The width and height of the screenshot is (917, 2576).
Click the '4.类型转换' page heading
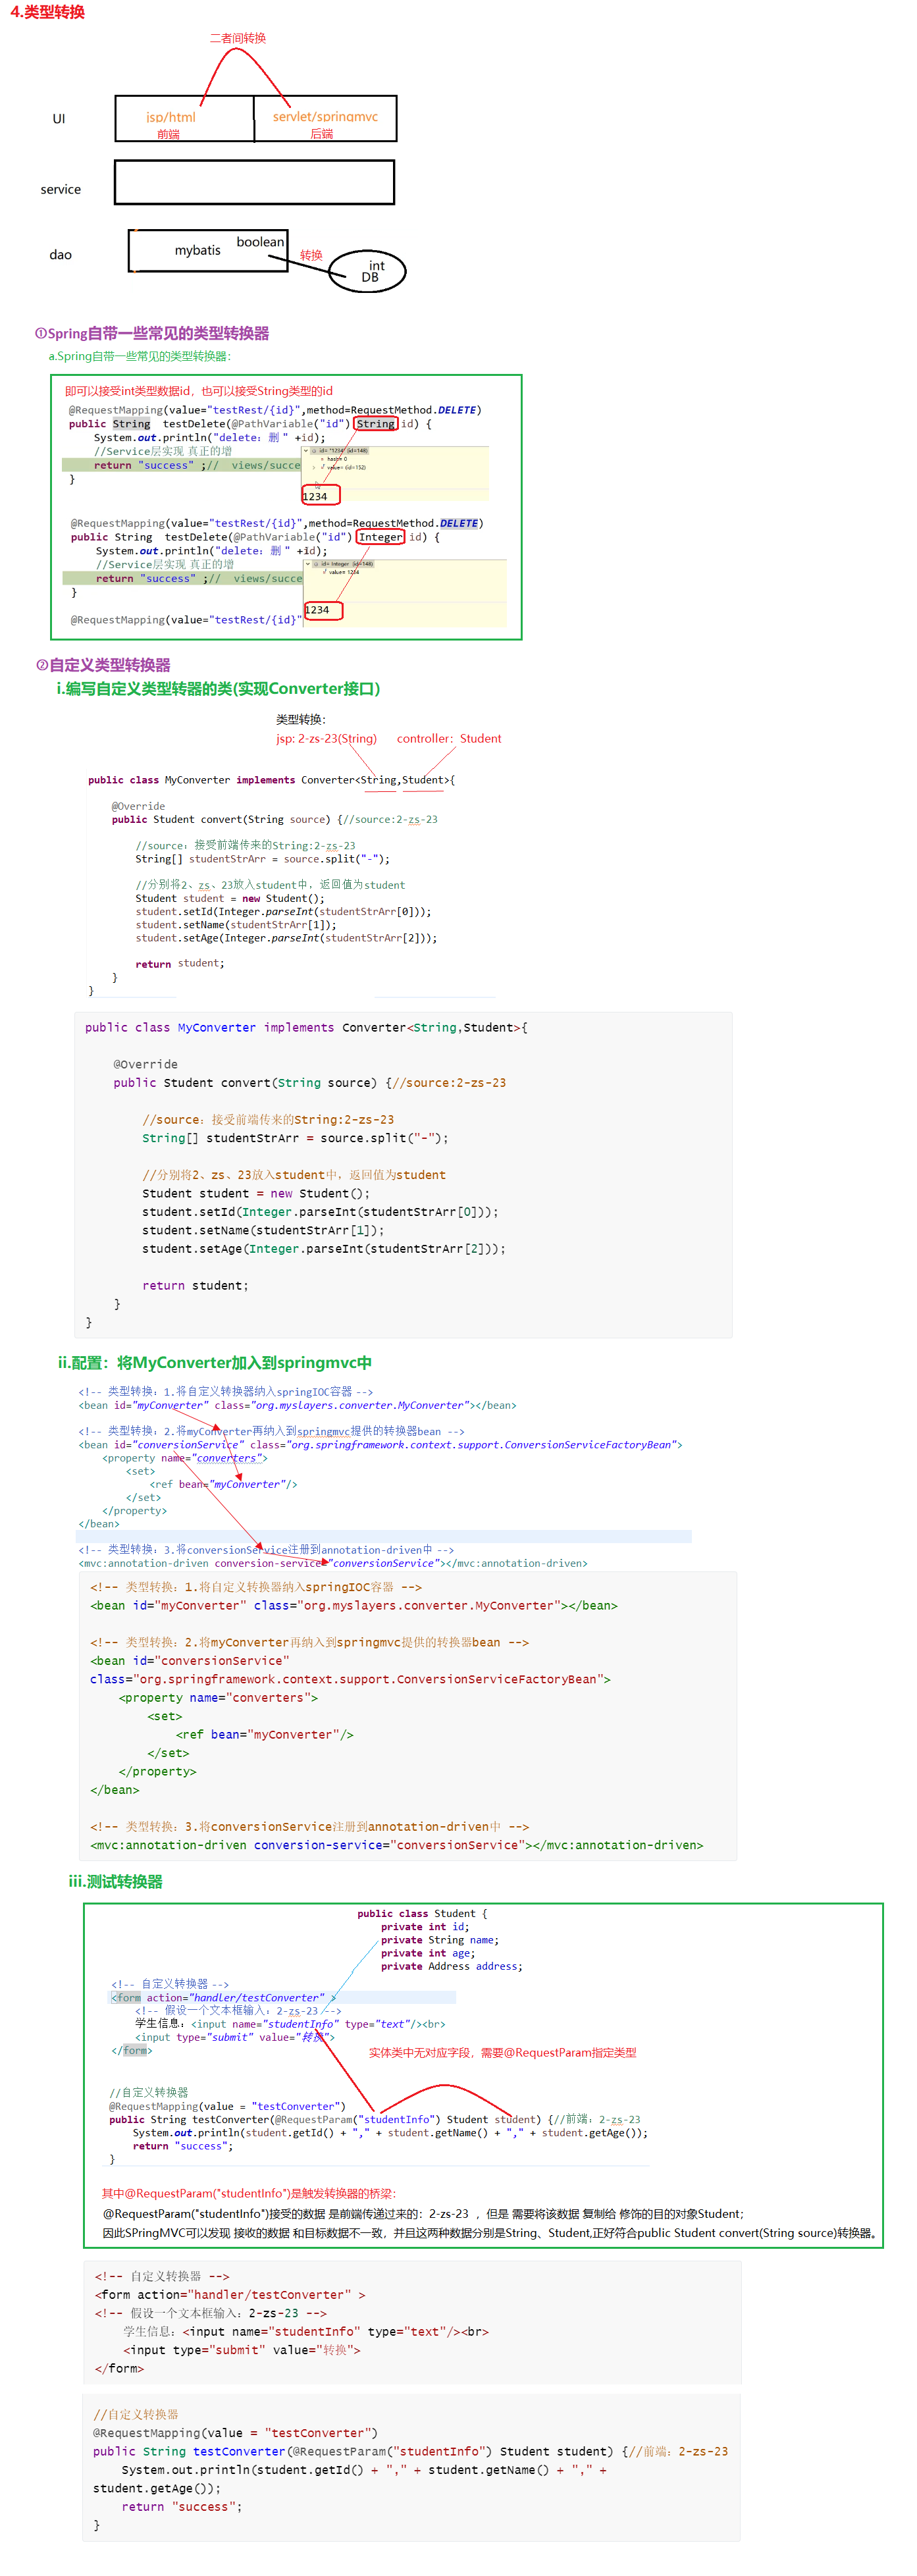point(47,12)
